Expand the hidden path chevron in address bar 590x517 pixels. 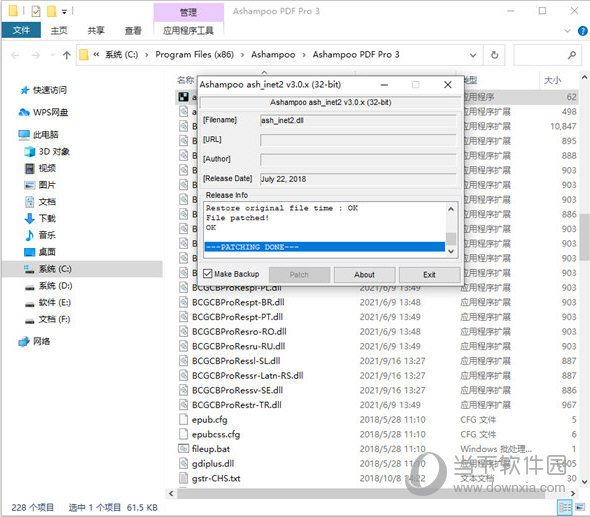point(96,55)
